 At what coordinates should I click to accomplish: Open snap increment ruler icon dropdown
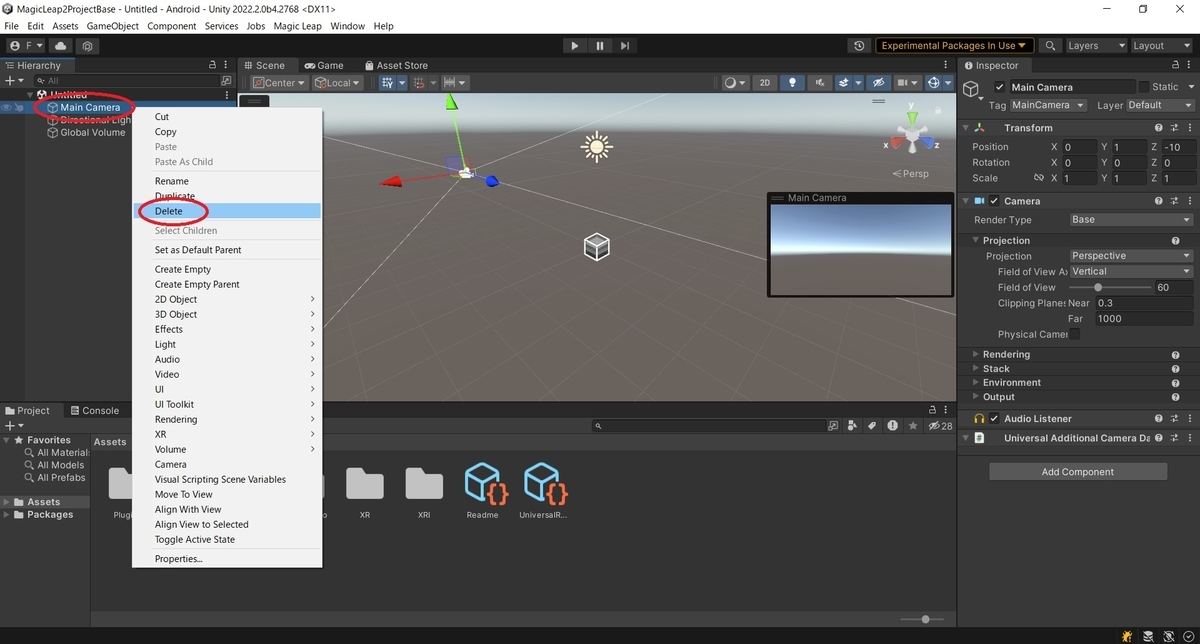(x=455, y=83)
